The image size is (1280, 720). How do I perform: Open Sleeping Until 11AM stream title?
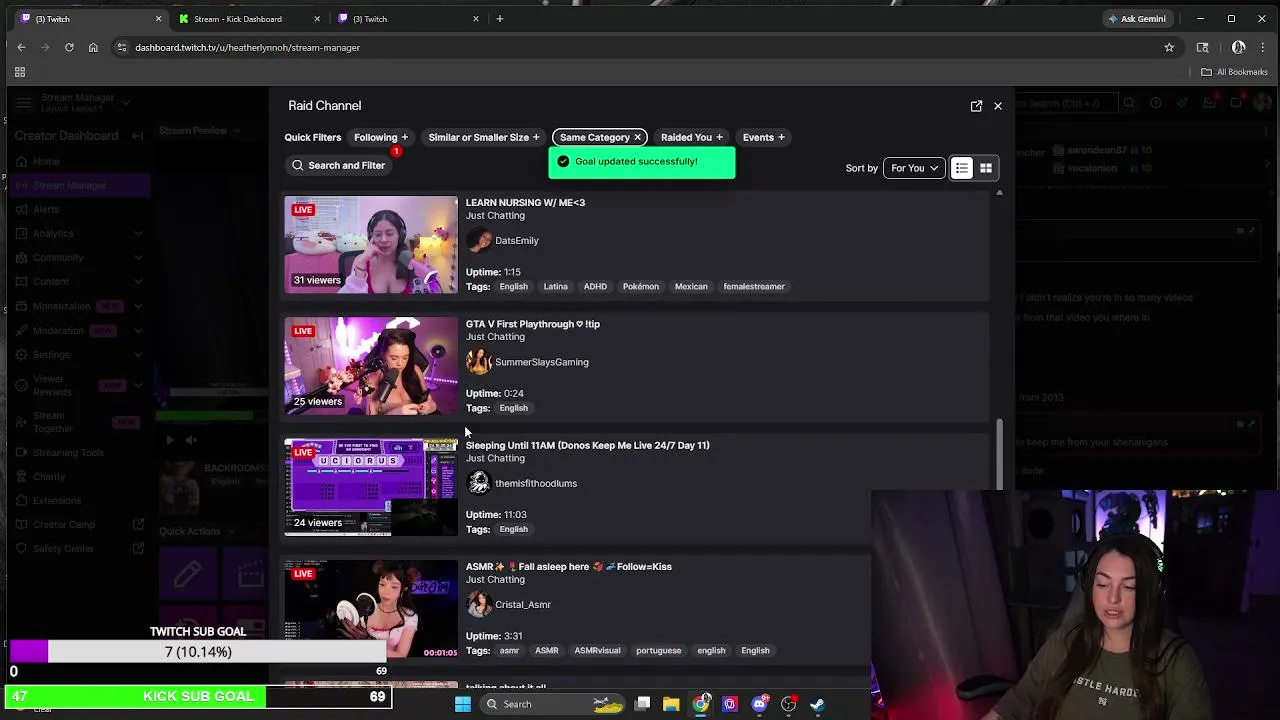click(587, 445)
